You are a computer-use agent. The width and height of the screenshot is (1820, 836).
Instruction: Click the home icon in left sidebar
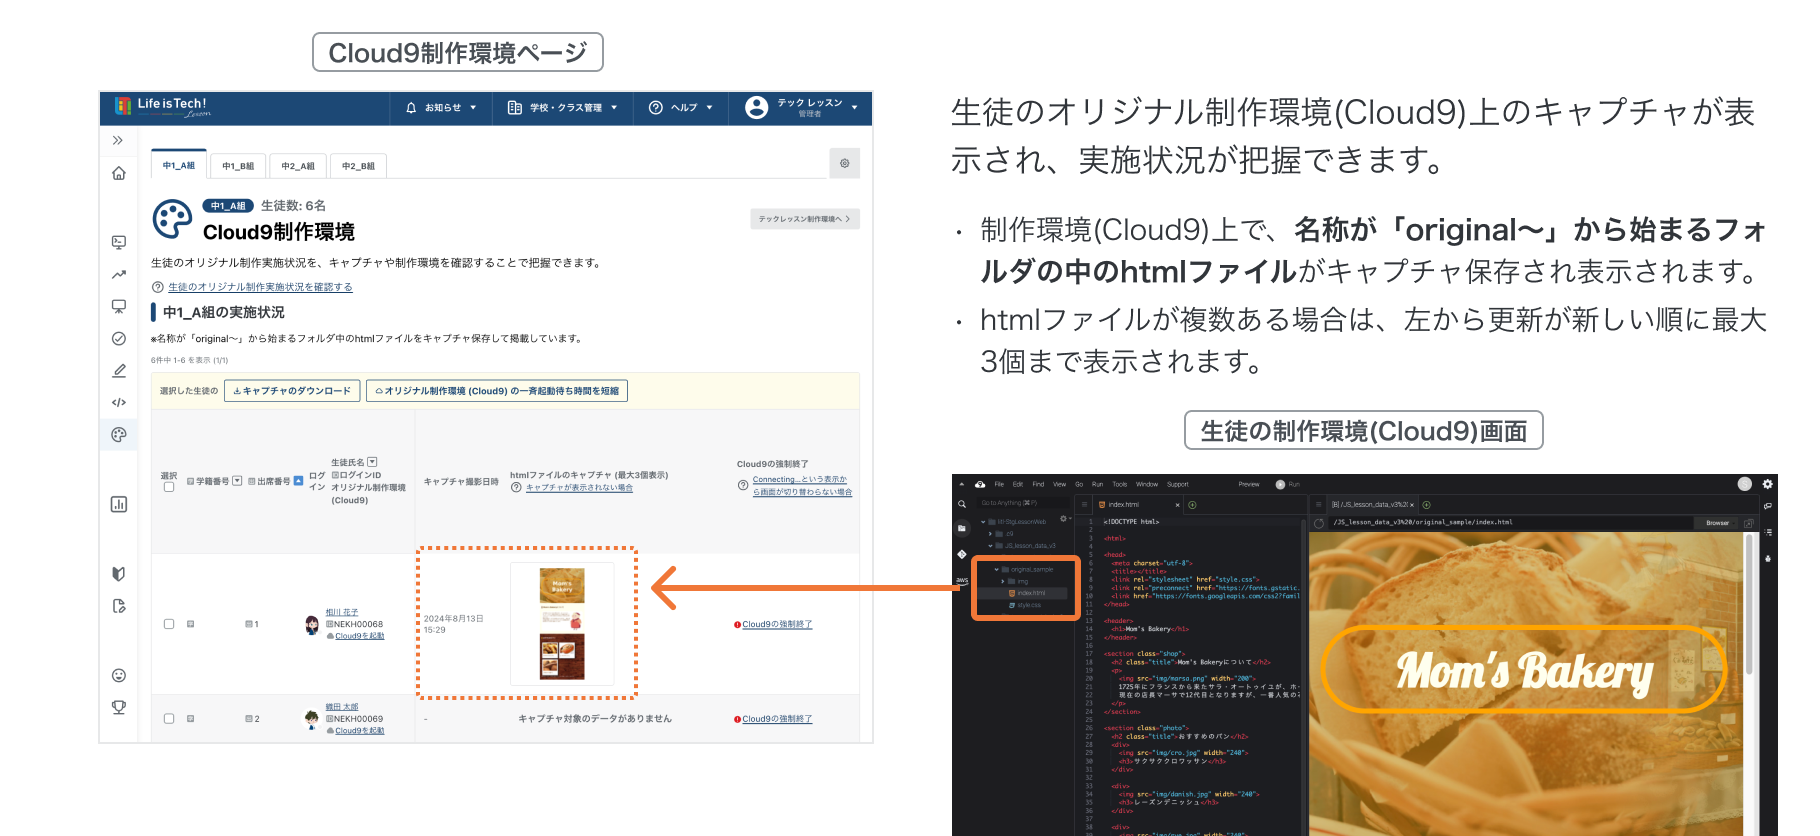(119, 173)
